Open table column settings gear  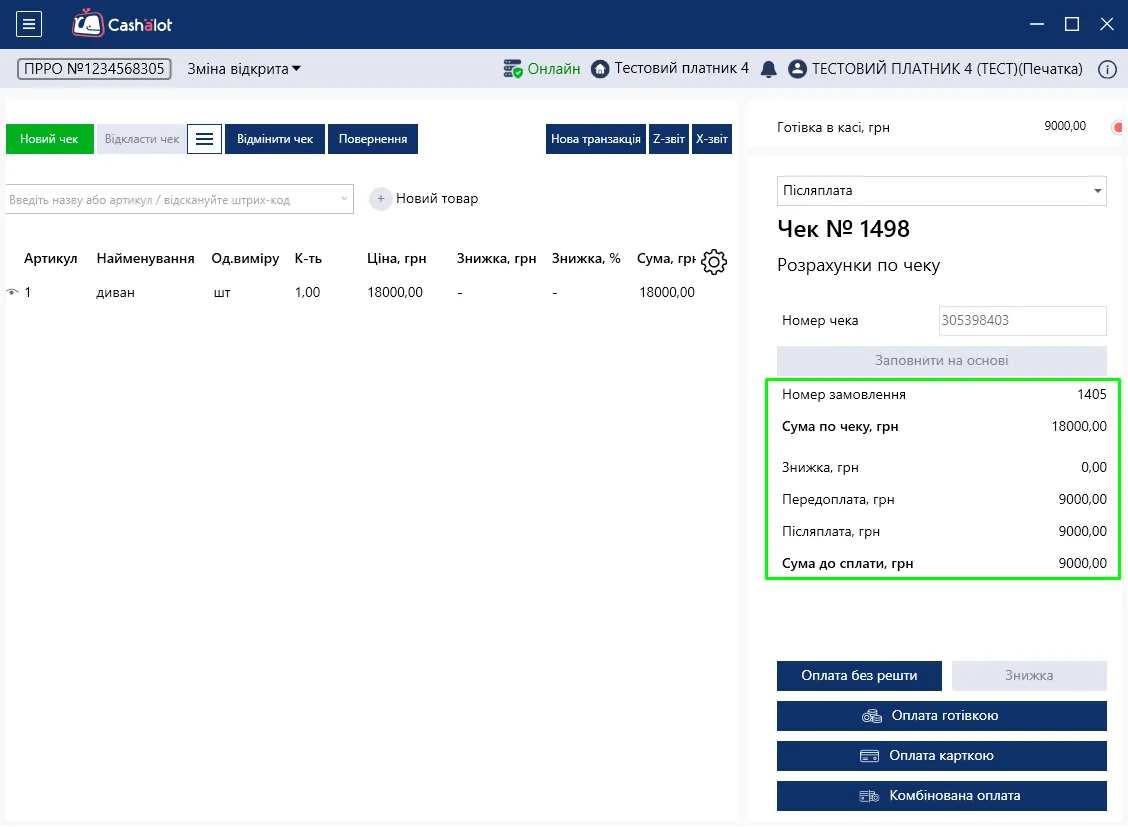coord(714,262)
